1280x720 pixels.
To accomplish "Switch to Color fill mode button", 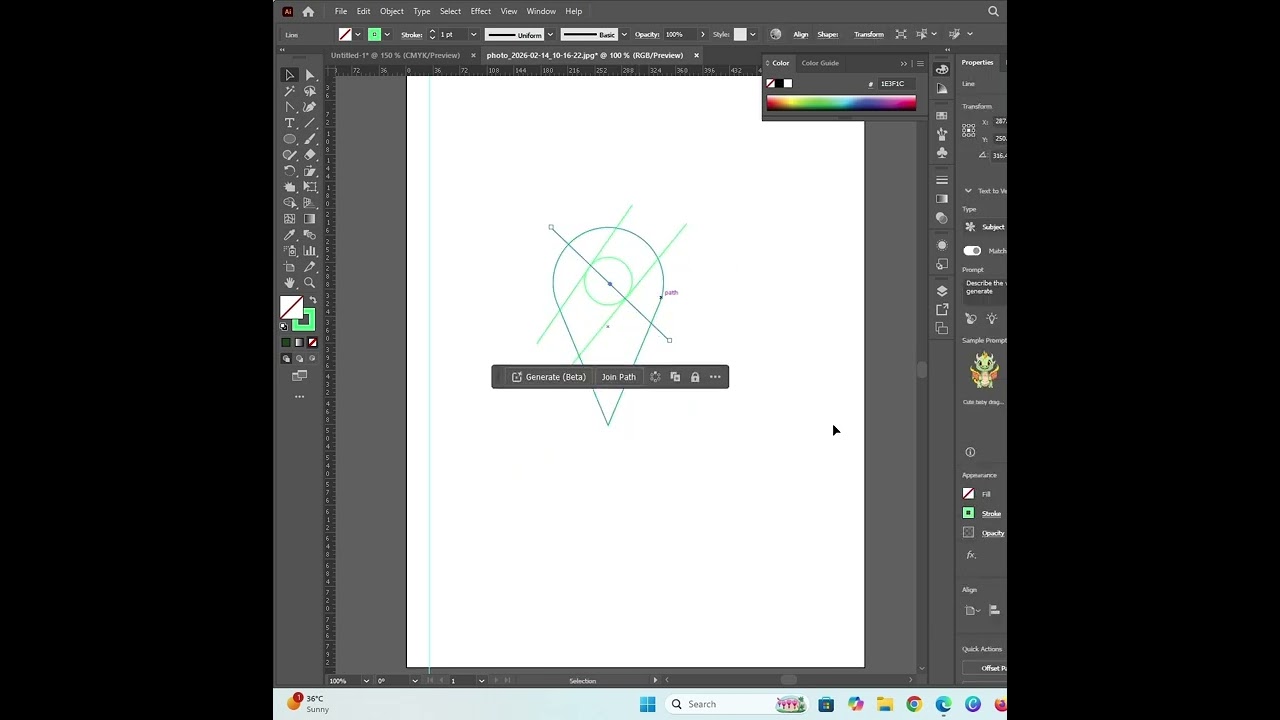I will 286,342.
